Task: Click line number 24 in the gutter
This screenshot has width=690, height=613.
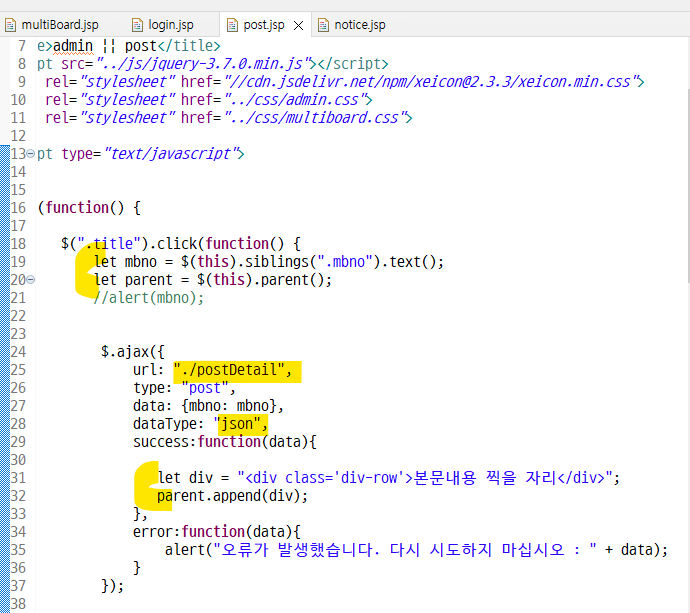Action: [x=18, y=352]
